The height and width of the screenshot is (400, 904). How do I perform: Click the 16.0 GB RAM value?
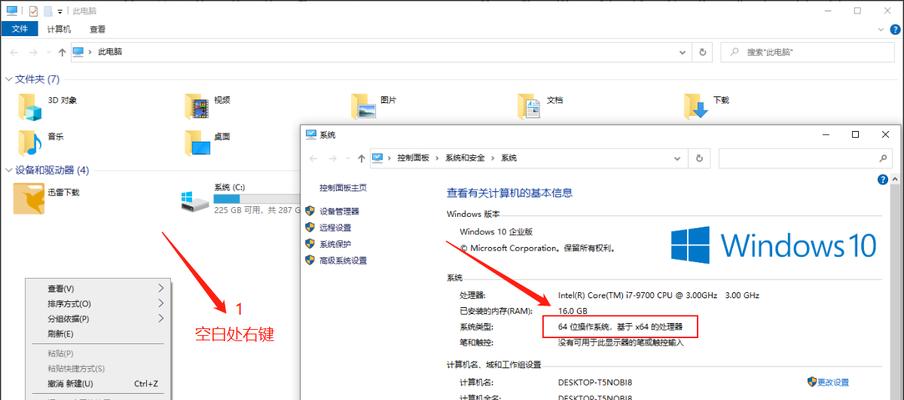pyautogui.click(x=572, y=311)
